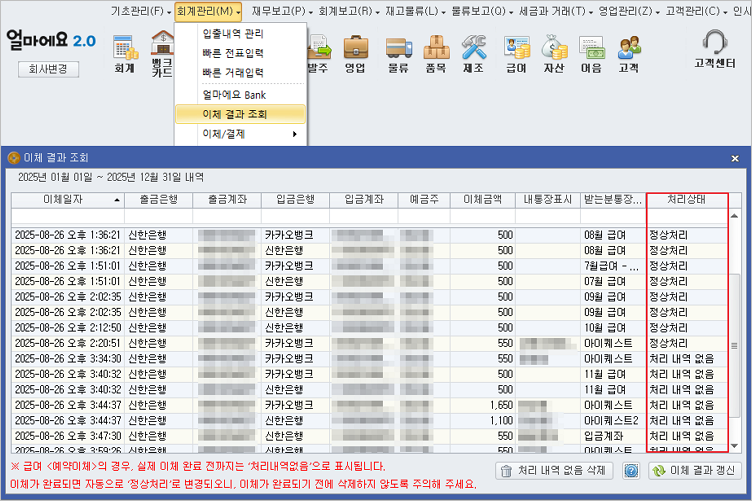This screenshot has height=501, width=752.
Task: Expand the 이체/결제 submenu
Action: [240, 133]
